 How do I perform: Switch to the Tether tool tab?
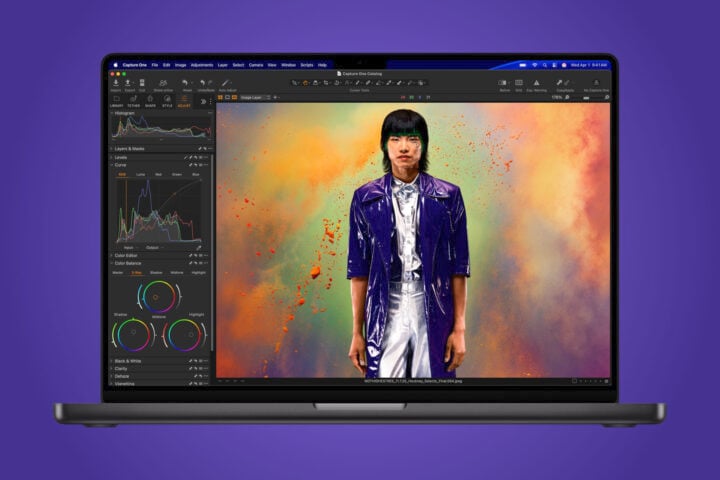pos(134,102)
